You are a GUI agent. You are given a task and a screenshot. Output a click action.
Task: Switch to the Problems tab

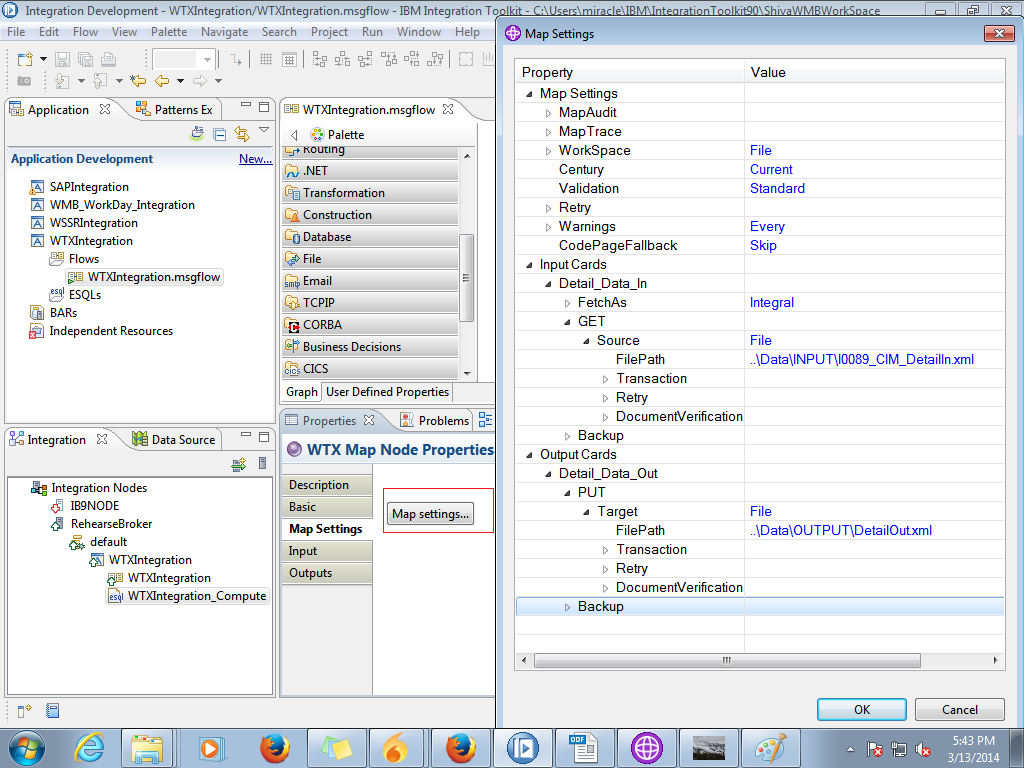435,421
